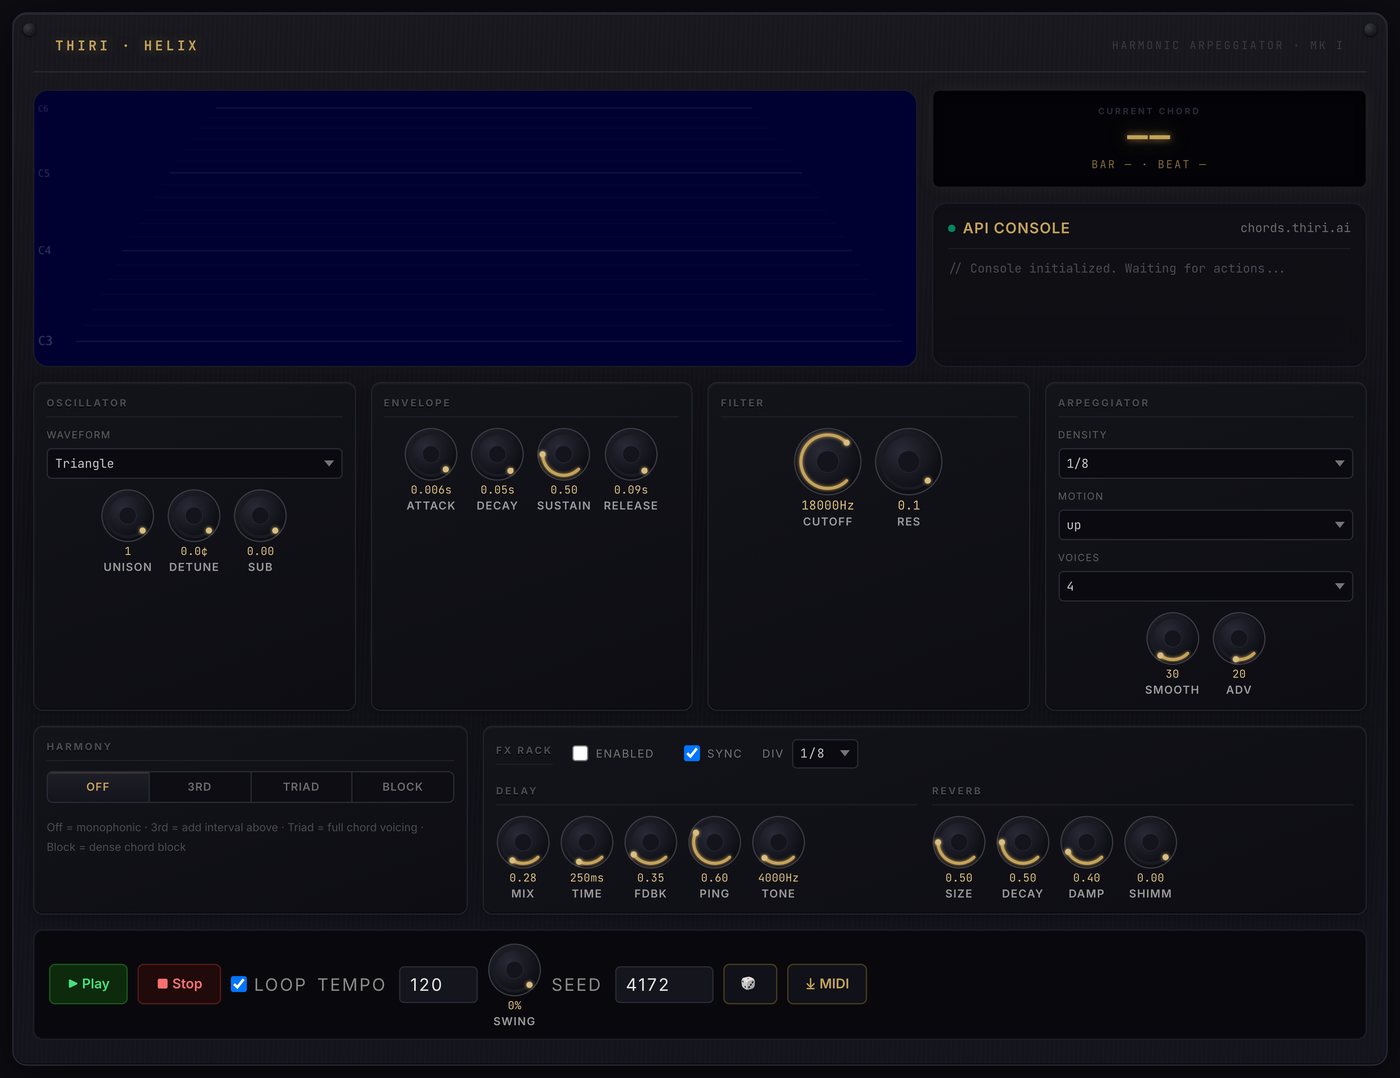This screenshot has height=1078, width=1400.
Task: Click the envelope DECAY knob
Action: tap(497, 455)
